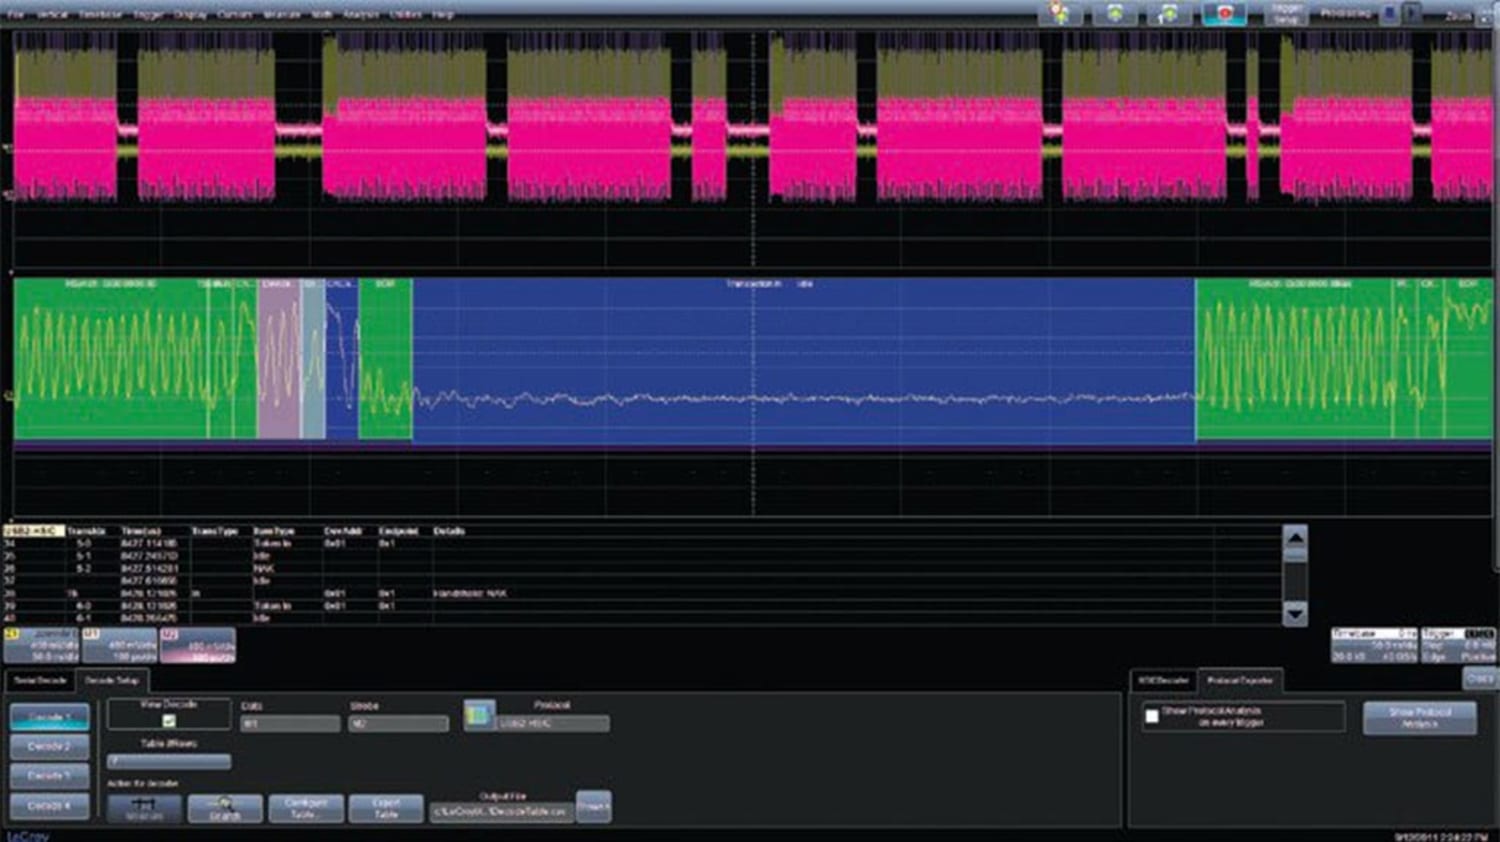1500x842 pixels.
Task: Click the Processing indicator in the toolbar
Action: click(1344, 13)
